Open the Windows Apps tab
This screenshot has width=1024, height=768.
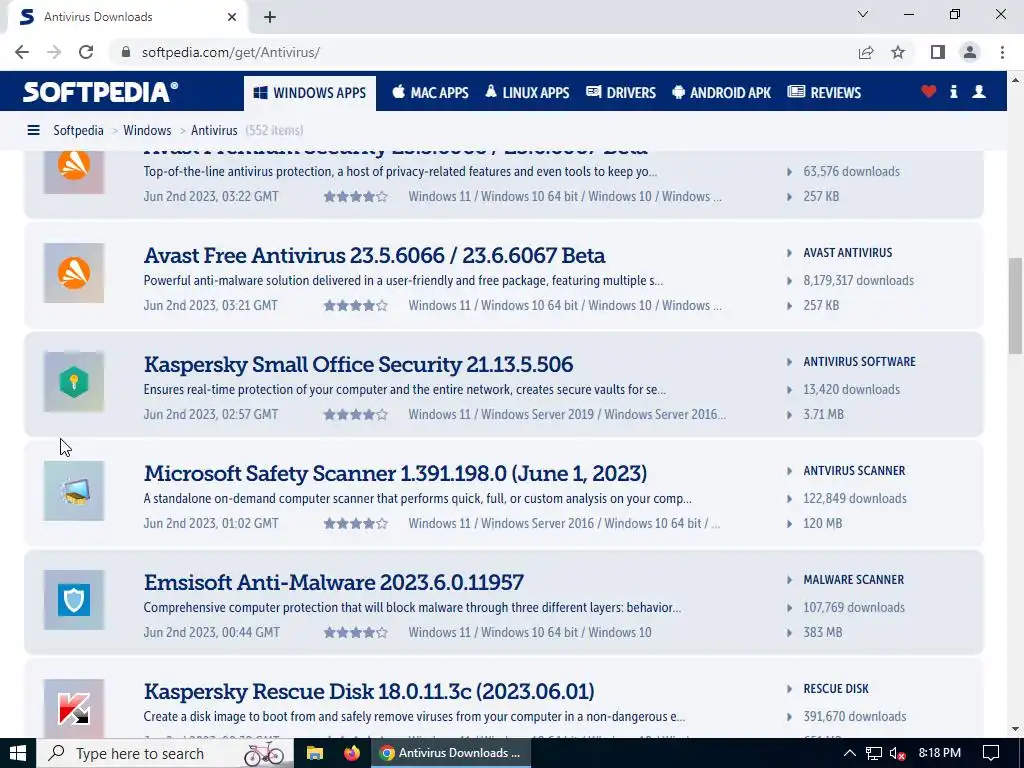310,93
